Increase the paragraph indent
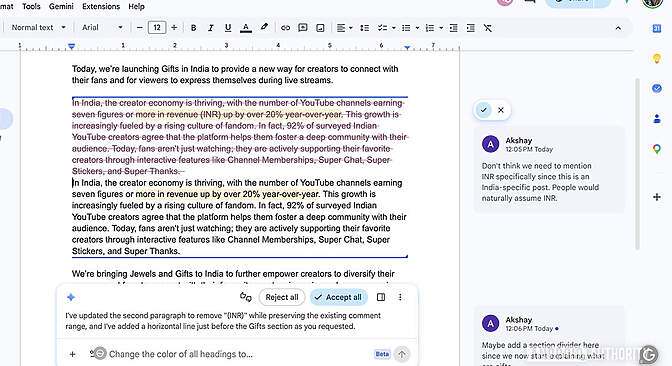The height and width of the screenshot is (366, 672). (470, 28)
